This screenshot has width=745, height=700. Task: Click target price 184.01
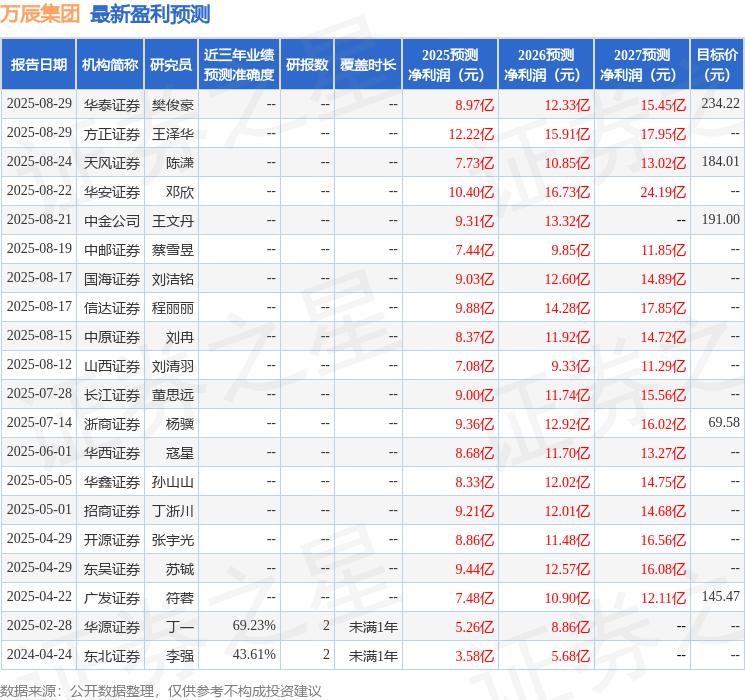720,161
